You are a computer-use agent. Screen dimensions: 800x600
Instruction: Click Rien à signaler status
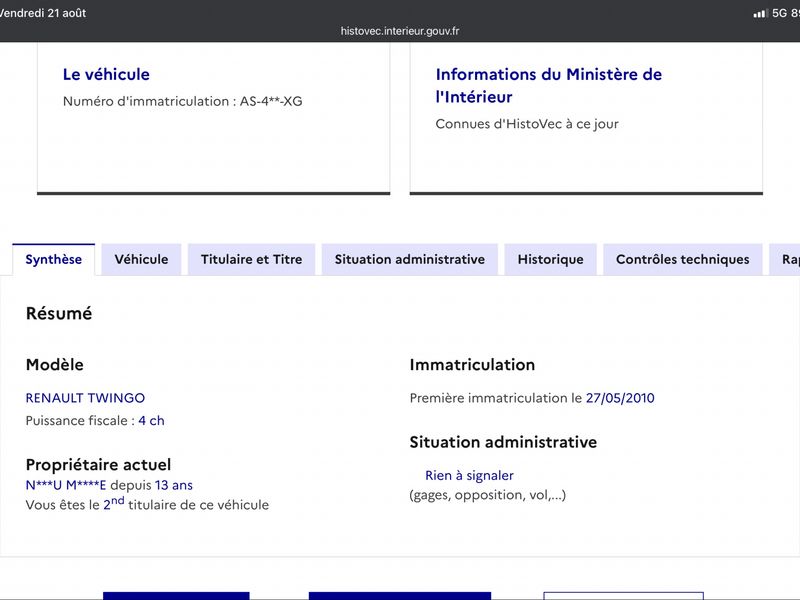coord(469,476)
